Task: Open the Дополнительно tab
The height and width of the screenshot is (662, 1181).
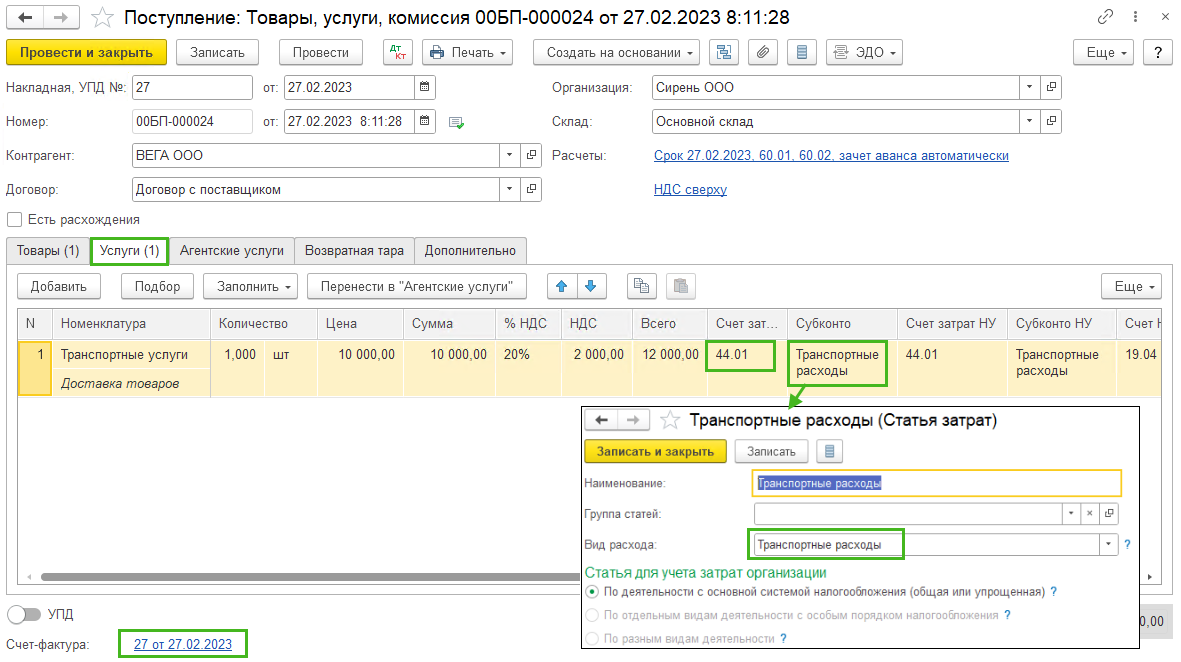Action: (x=471, y=251)
